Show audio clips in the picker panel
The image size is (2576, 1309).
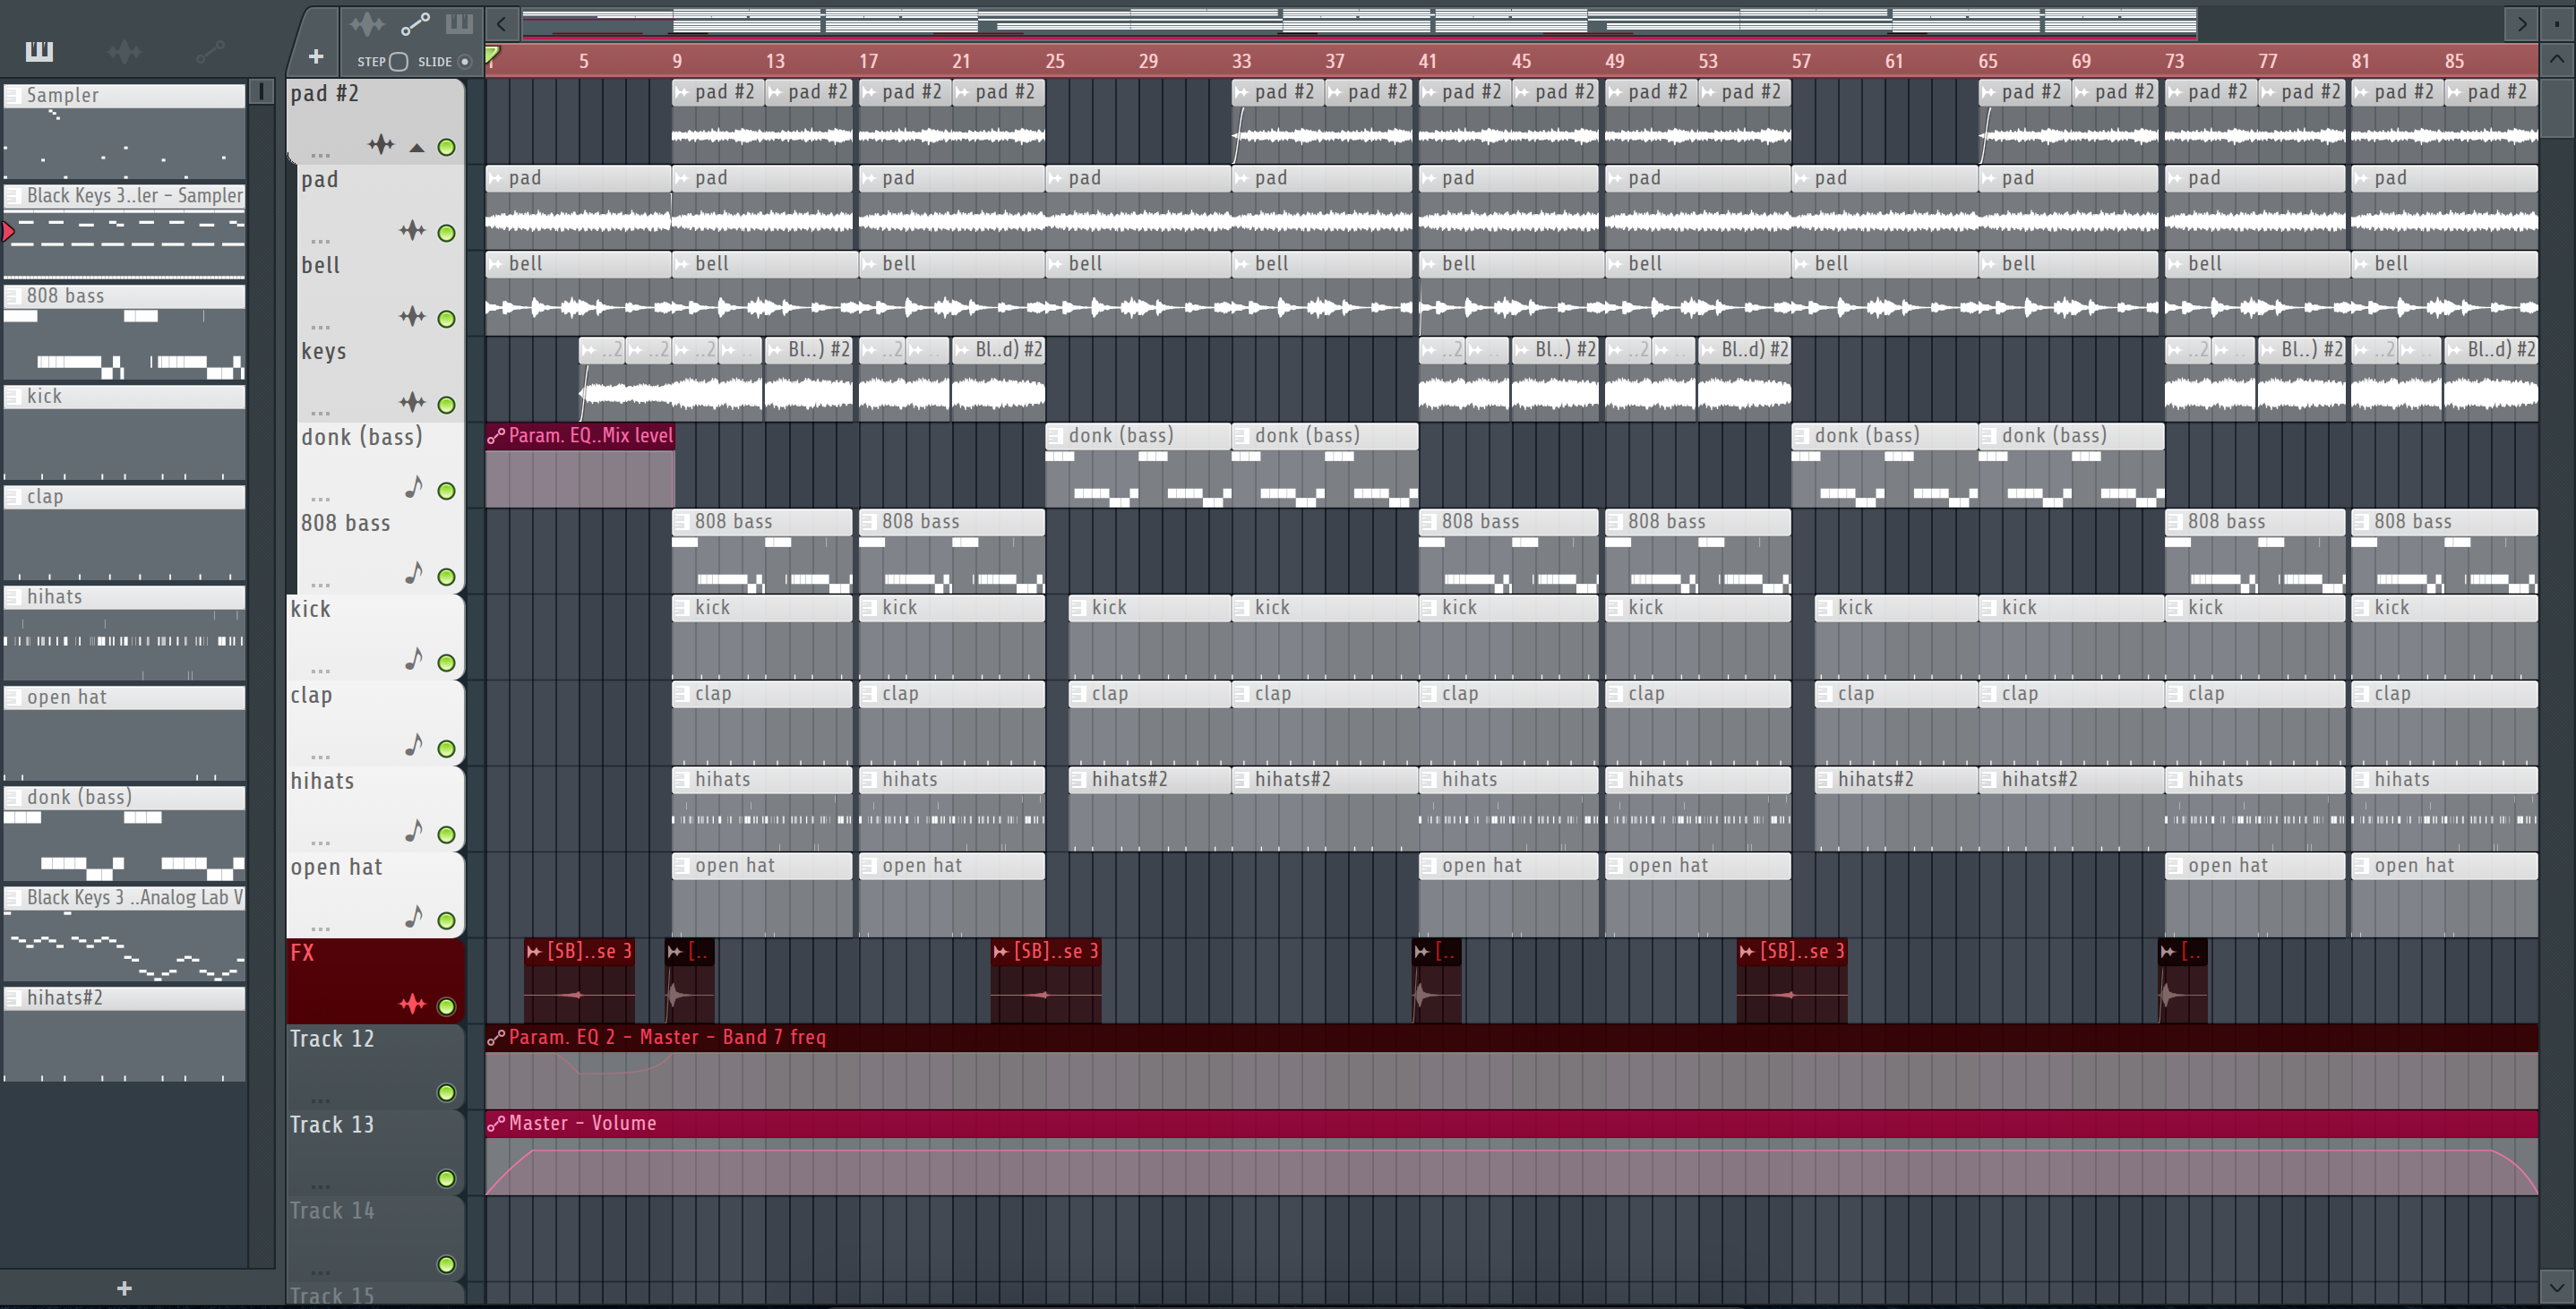click(125, 51)
